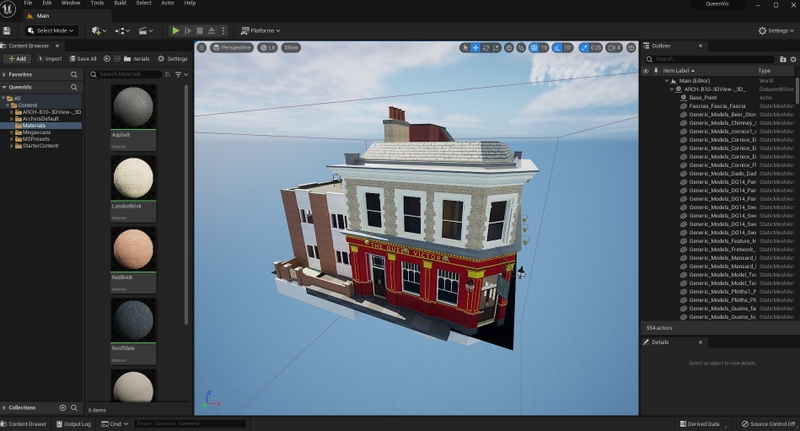Activate the rotate gizmo tool
The height and width of the screenshot is (431, 800).
pyautogui.click(x=486, y=47)
